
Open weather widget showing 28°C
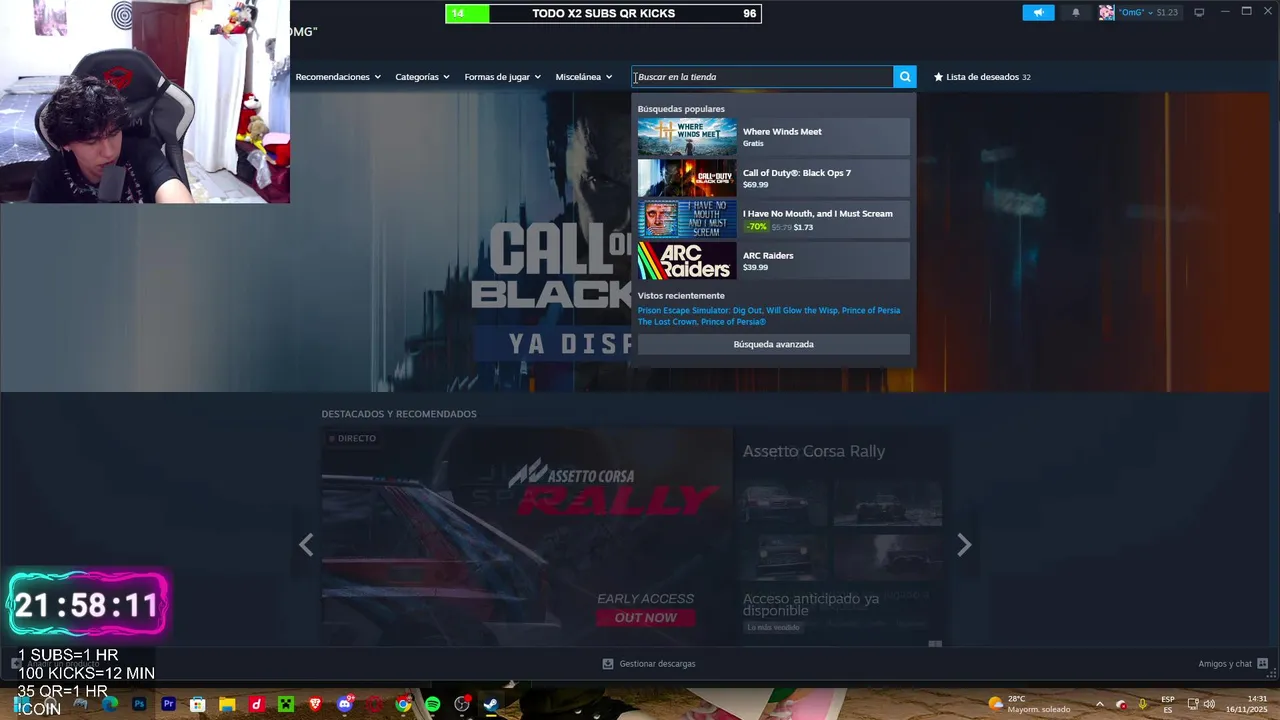coord(1028,704)
